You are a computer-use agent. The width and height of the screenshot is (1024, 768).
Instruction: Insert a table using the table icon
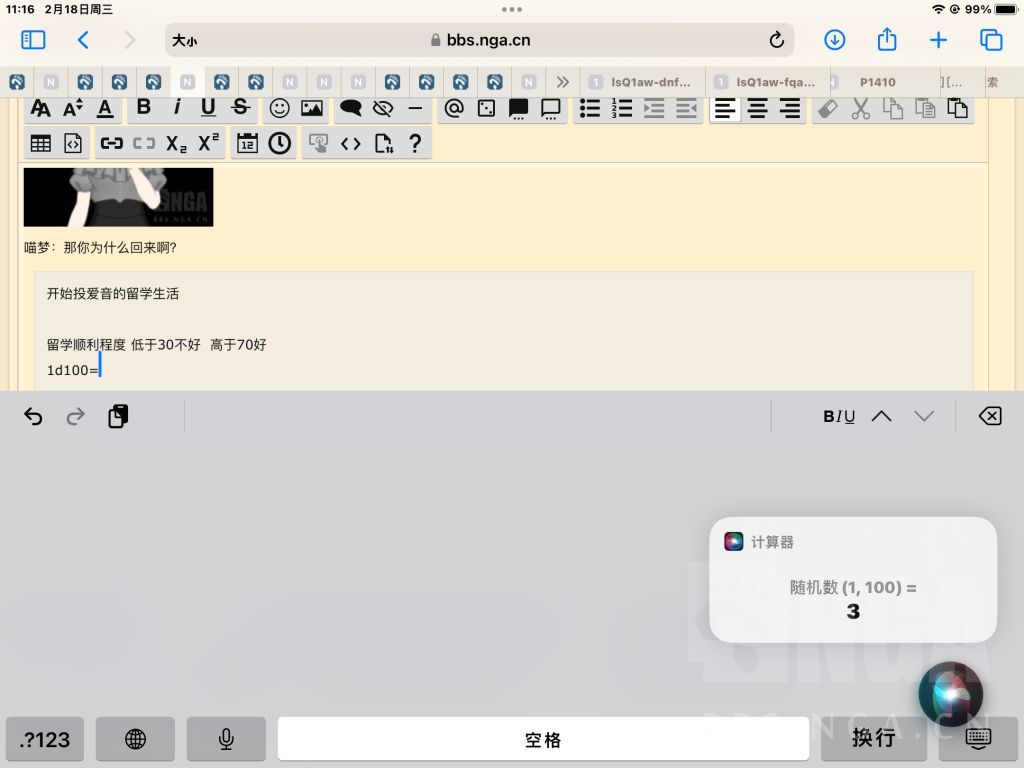tap(40, 143)
